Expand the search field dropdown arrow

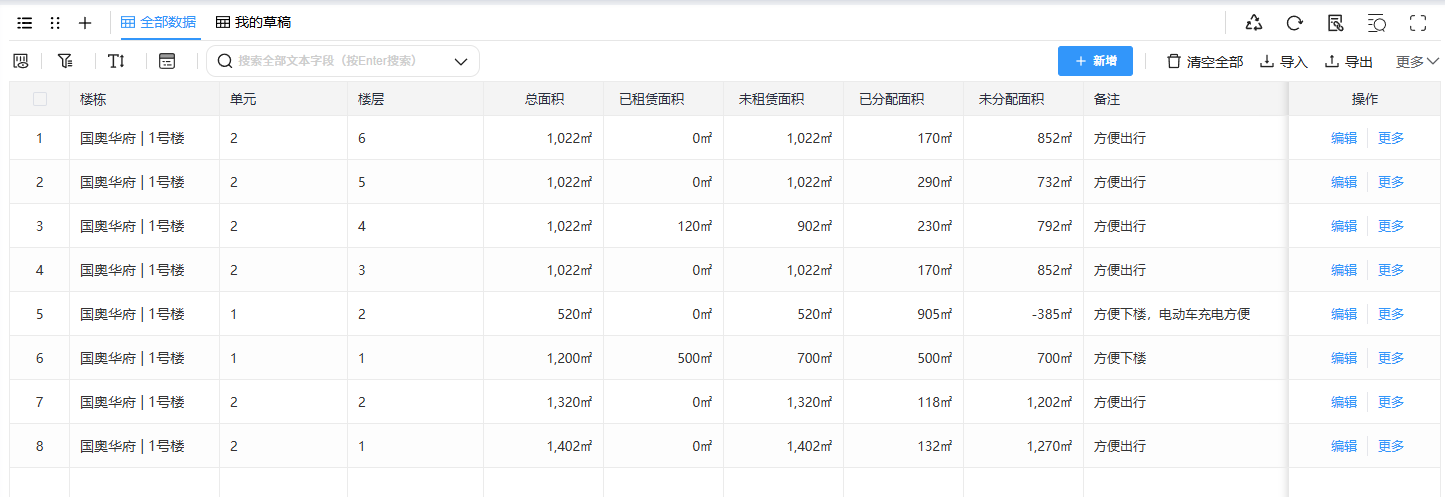[x=461, y=61]
